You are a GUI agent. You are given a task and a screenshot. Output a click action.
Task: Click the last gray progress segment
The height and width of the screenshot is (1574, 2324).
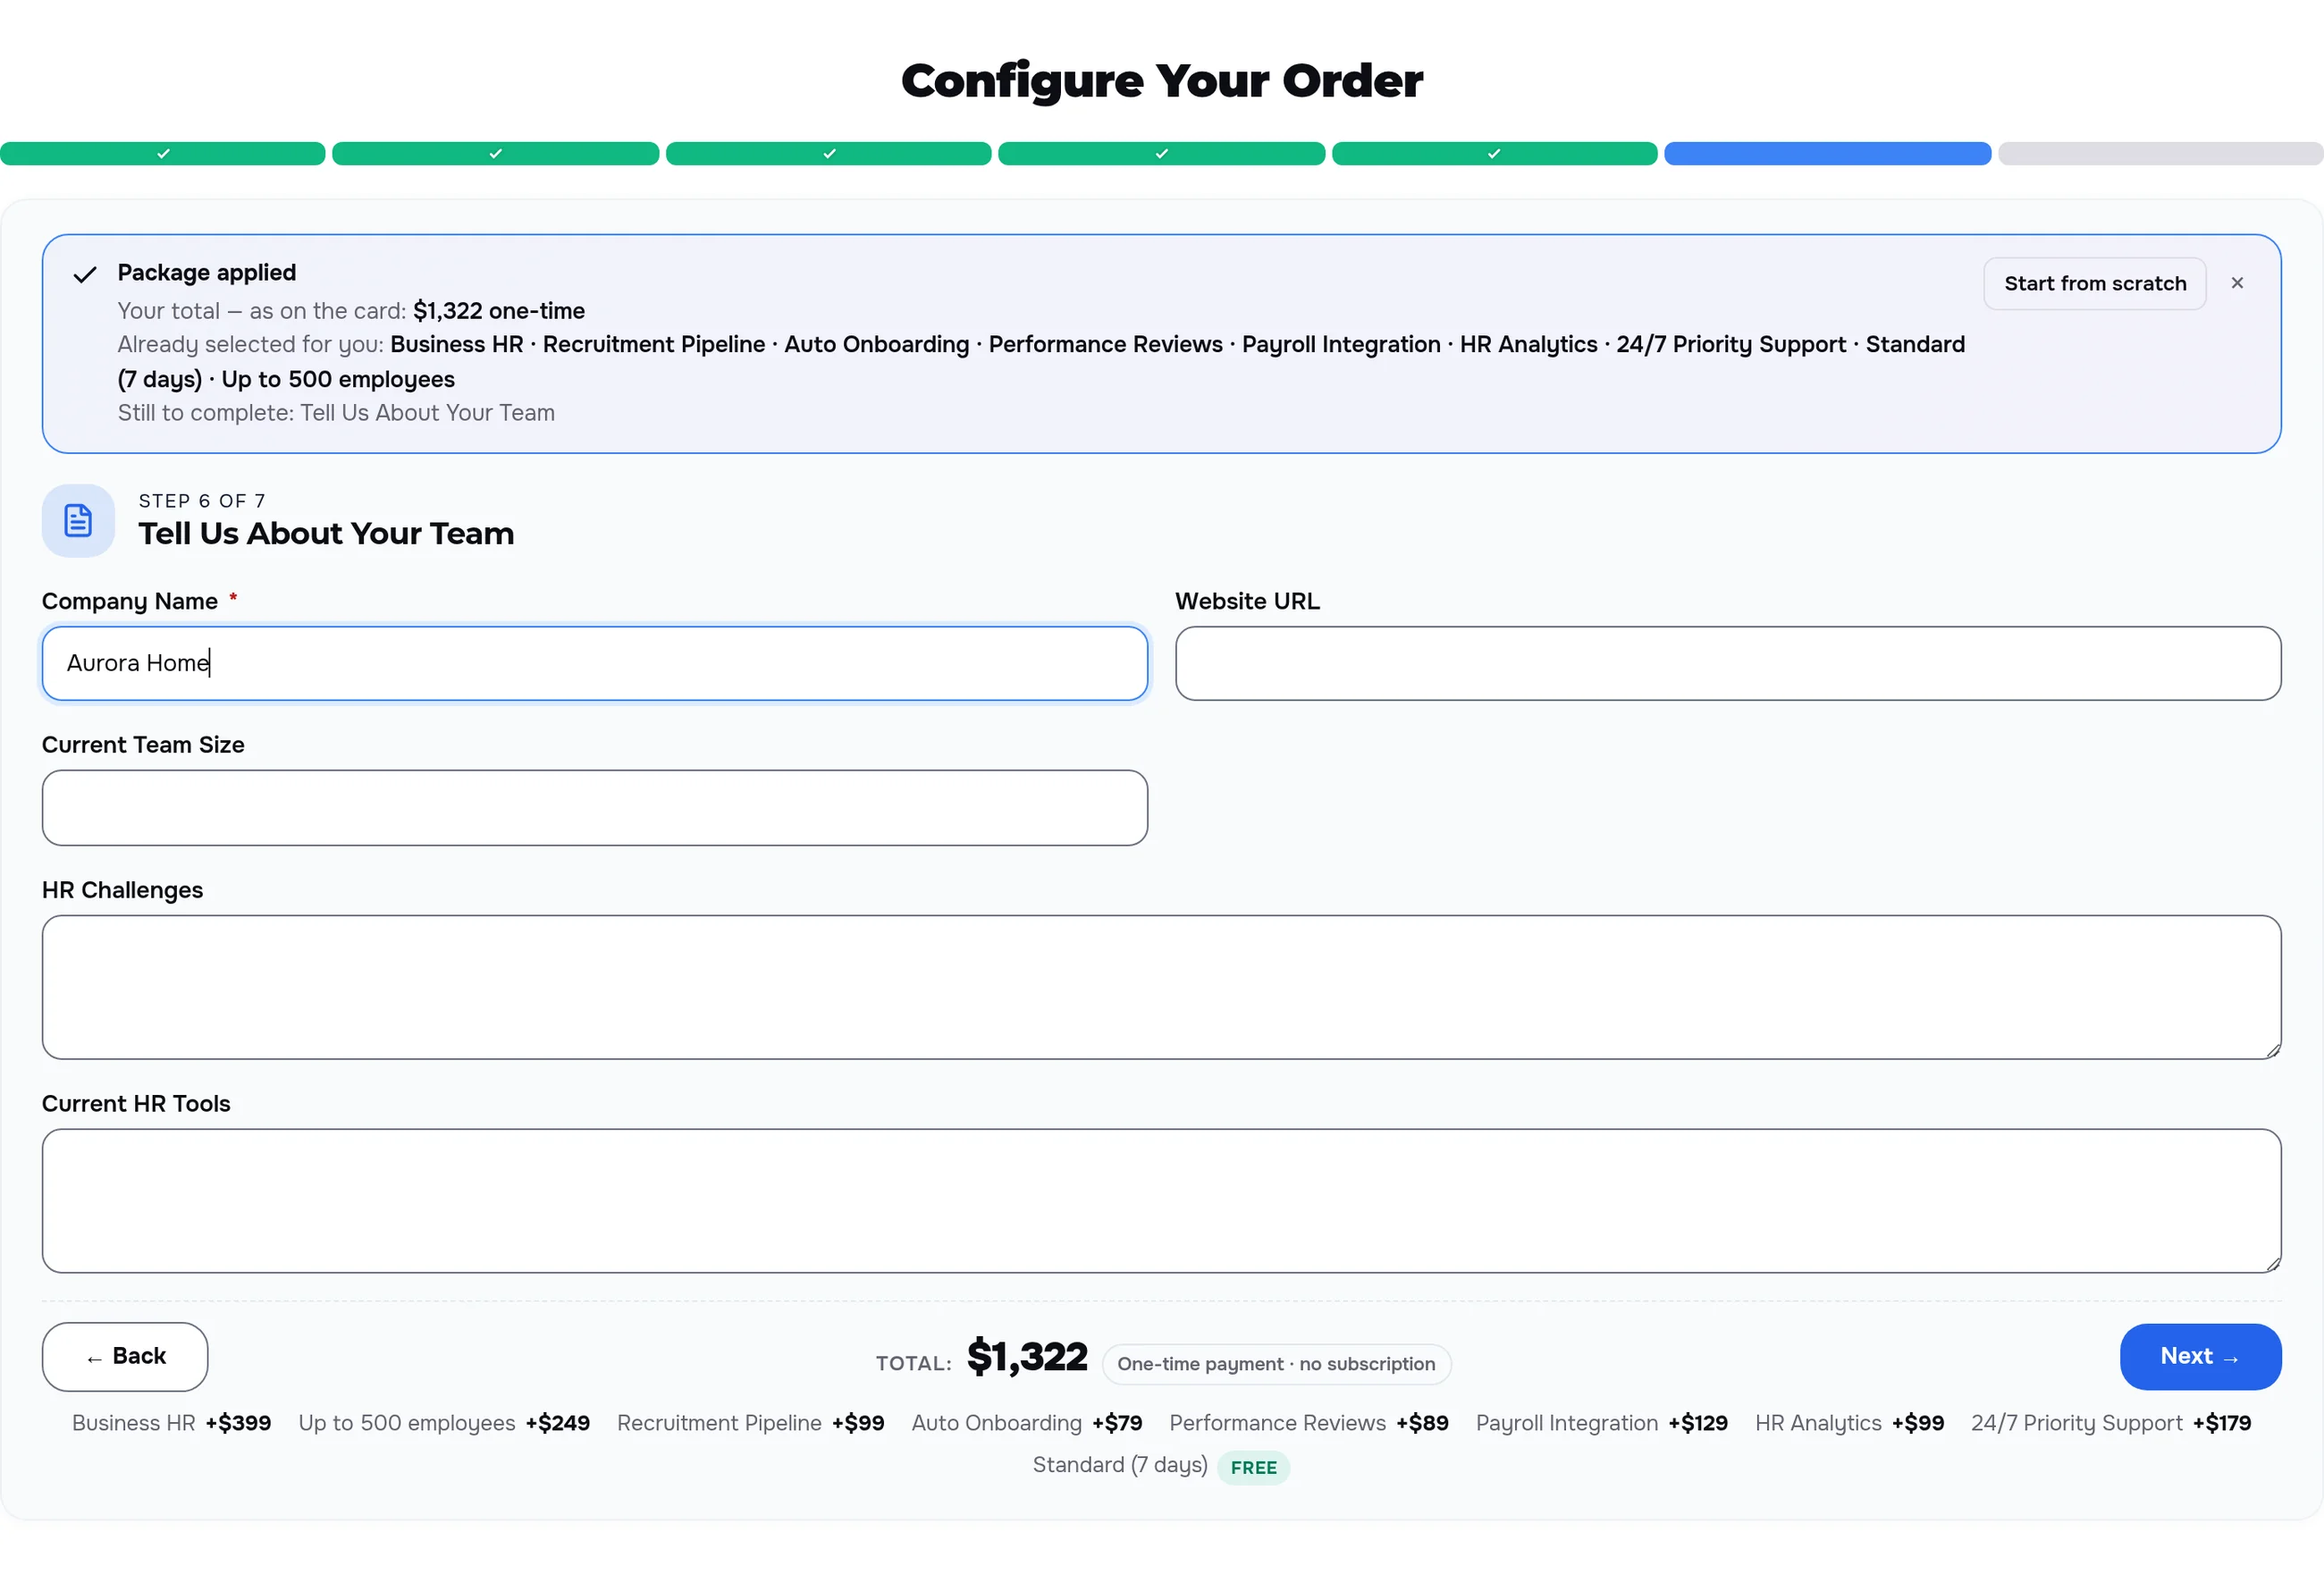(2160, 153)
